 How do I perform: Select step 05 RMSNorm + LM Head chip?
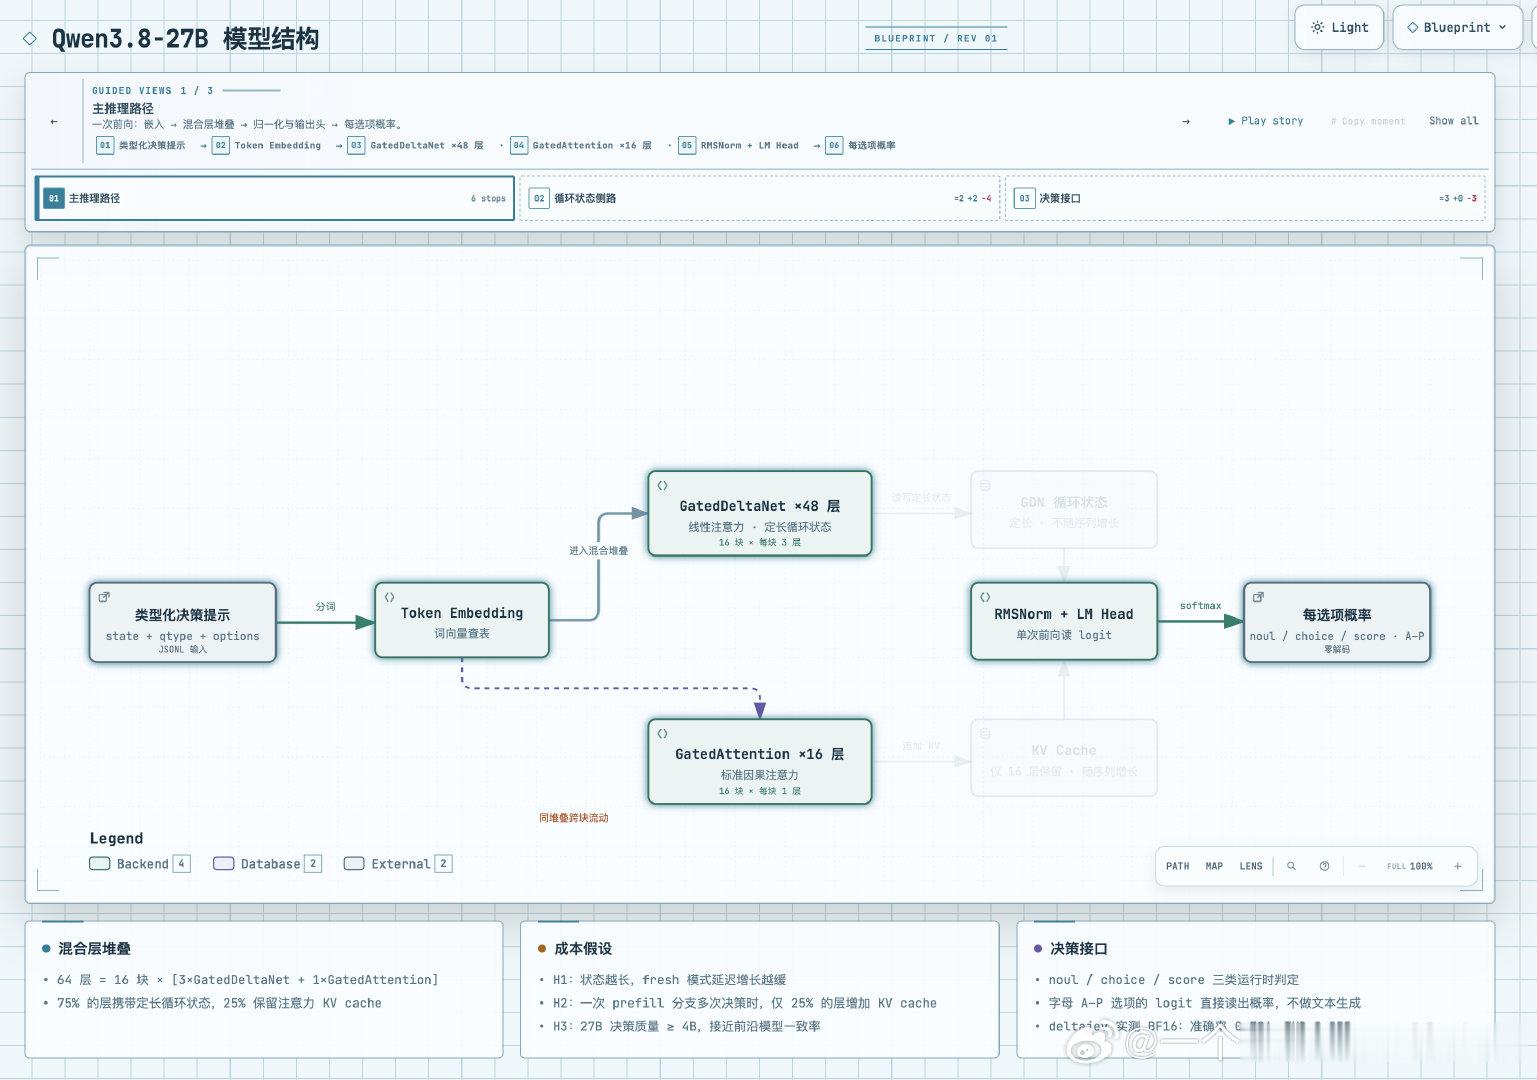739,145
